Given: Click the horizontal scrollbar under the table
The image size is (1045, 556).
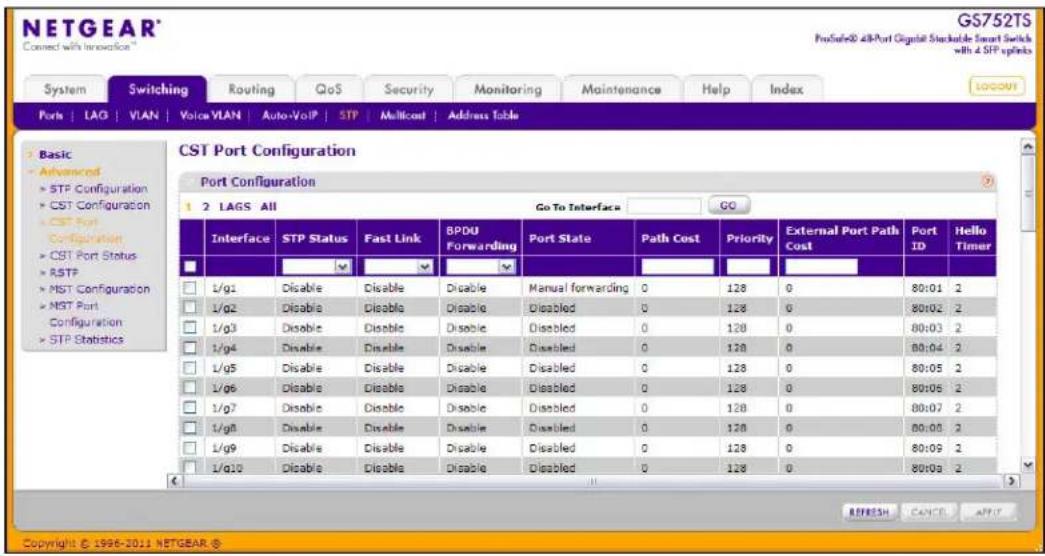Looking at the screenshot, I should point(592,479).
